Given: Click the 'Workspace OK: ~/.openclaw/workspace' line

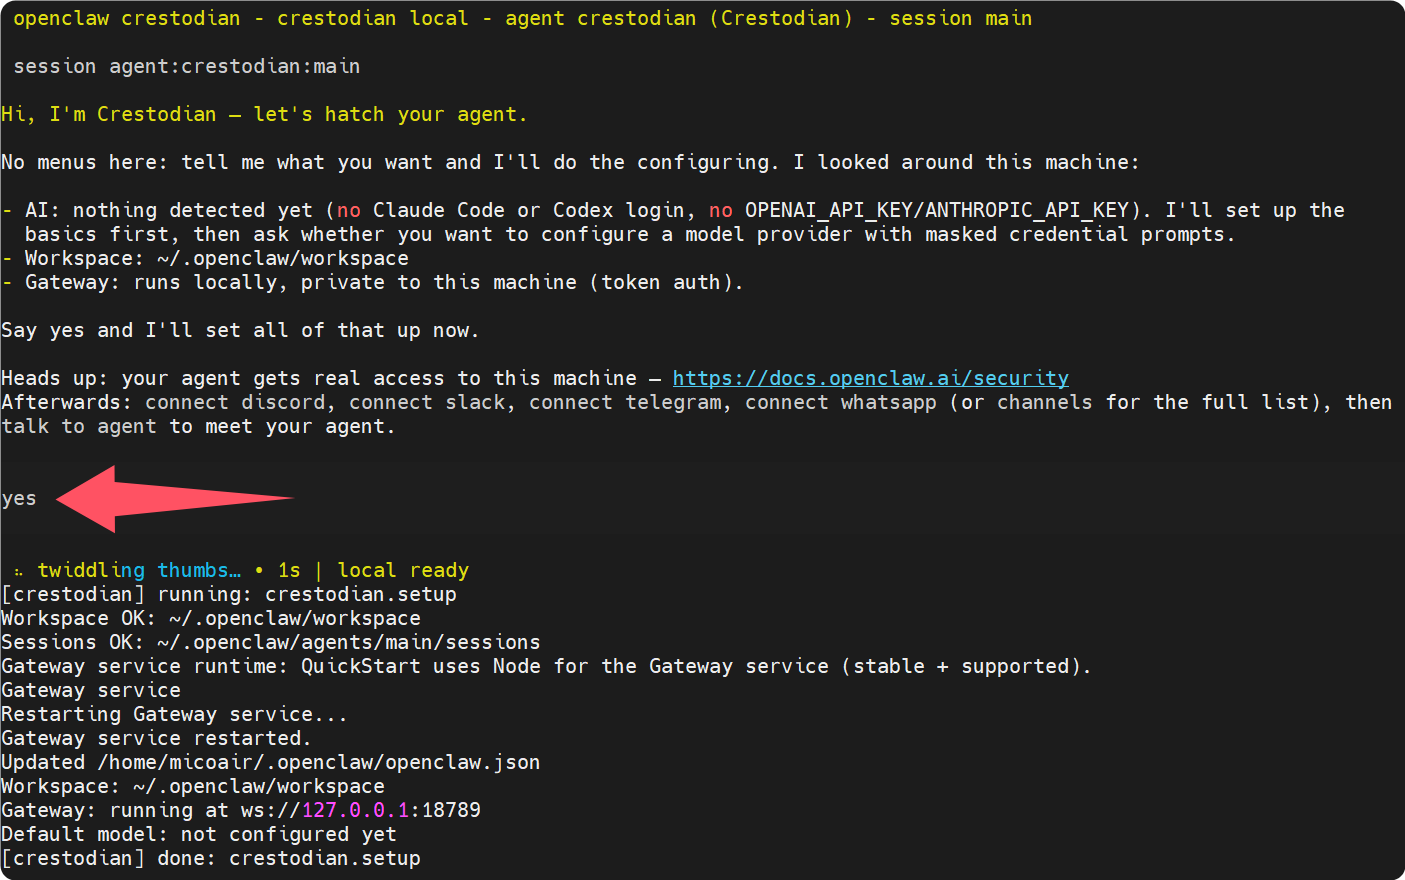Looking at the screenshot, I should pos(211,618).
